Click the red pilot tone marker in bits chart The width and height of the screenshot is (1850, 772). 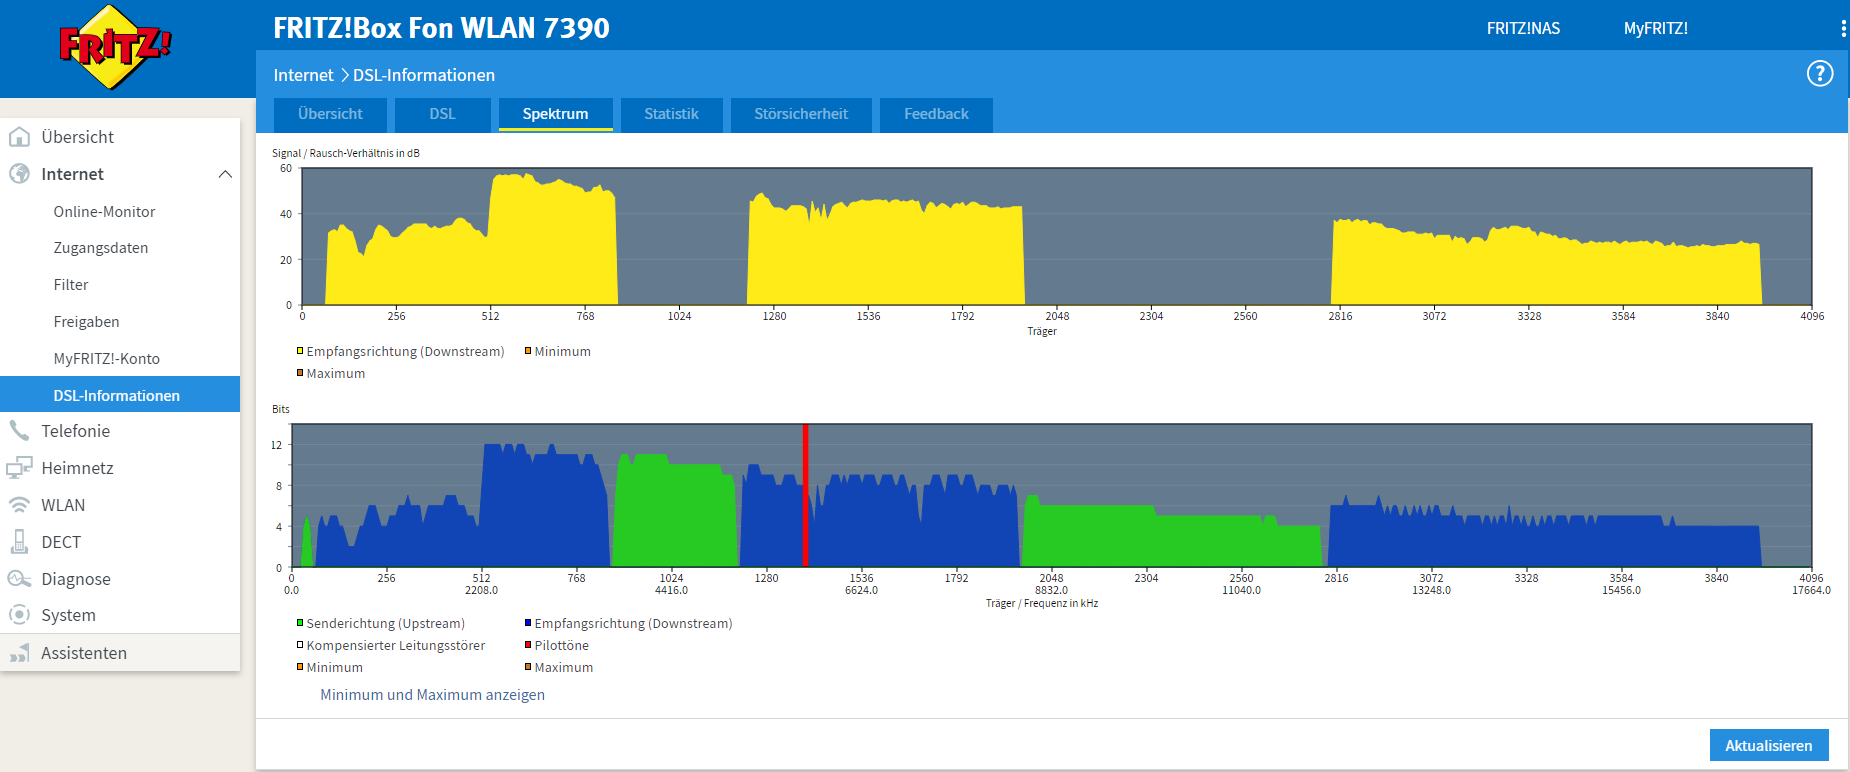click(x=805, y=495)
